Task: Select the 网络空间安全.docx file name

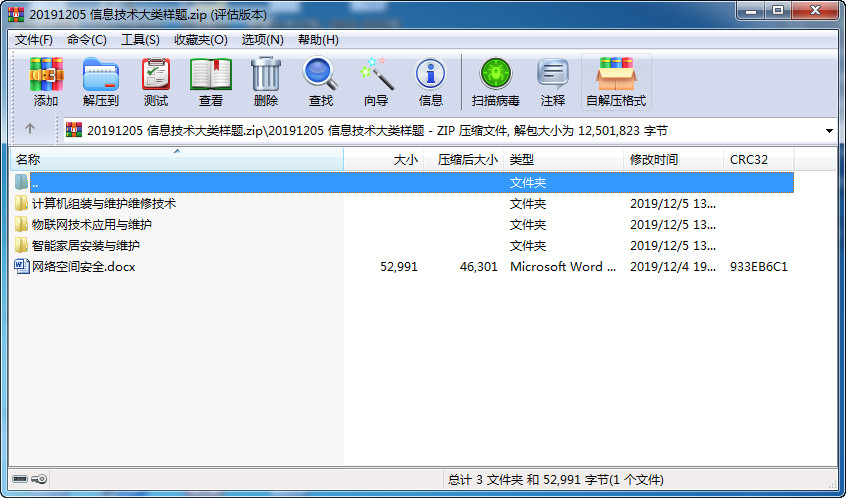Action: pos(84,267)
